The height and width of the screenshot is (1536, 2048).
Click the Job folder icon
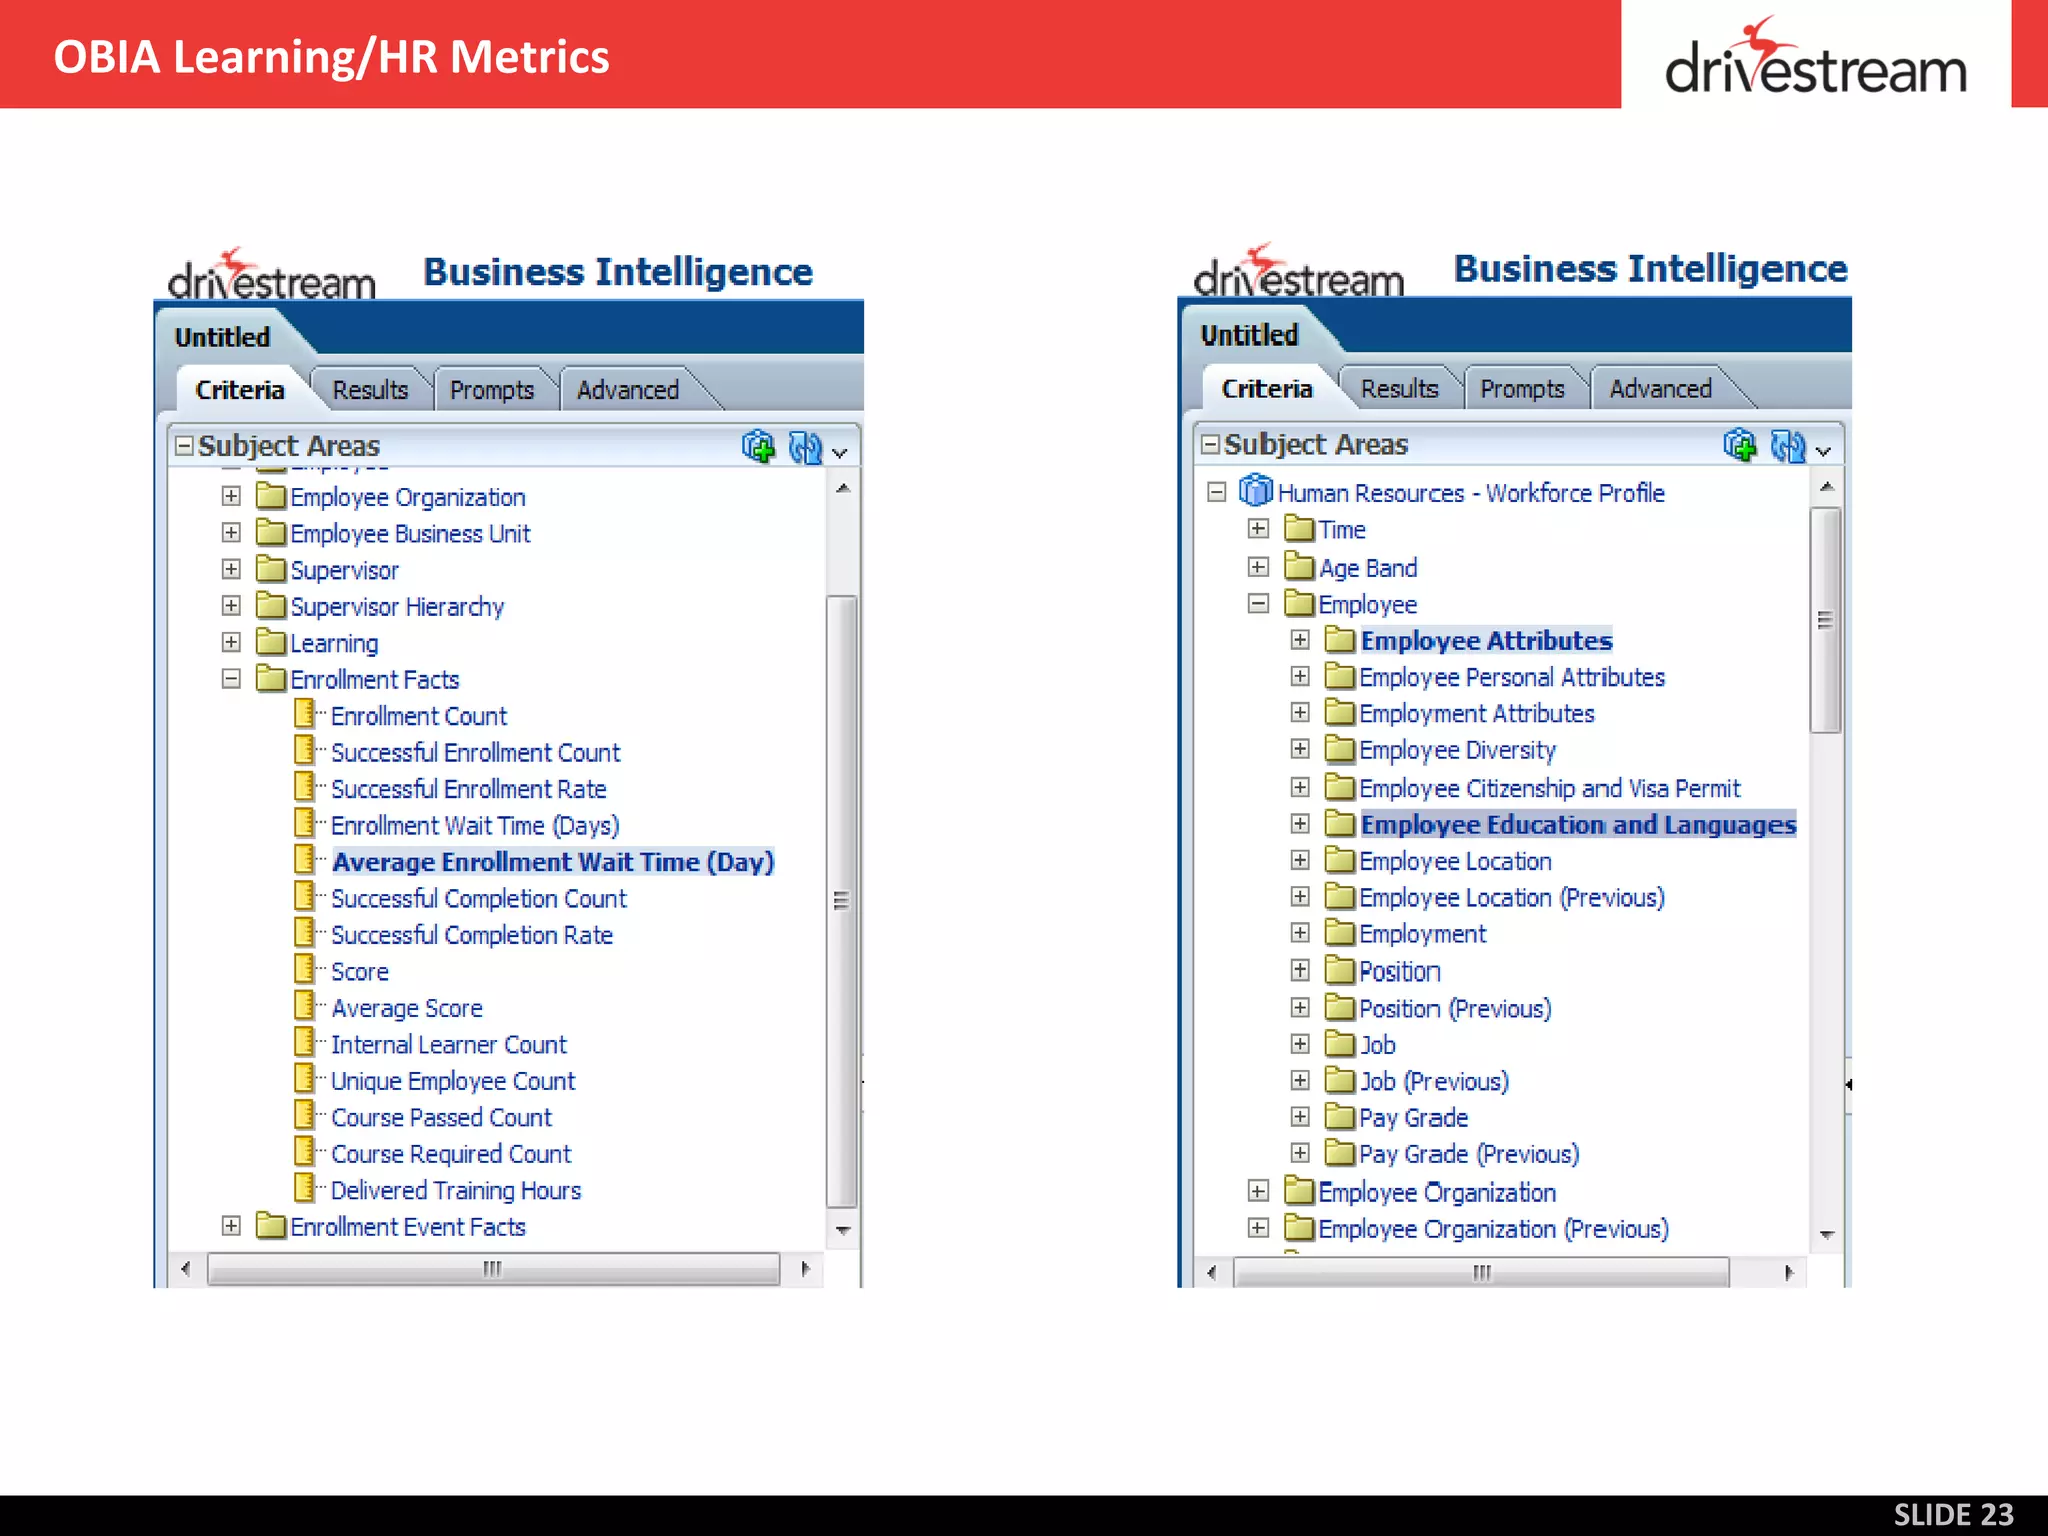coord(1340,1043)
